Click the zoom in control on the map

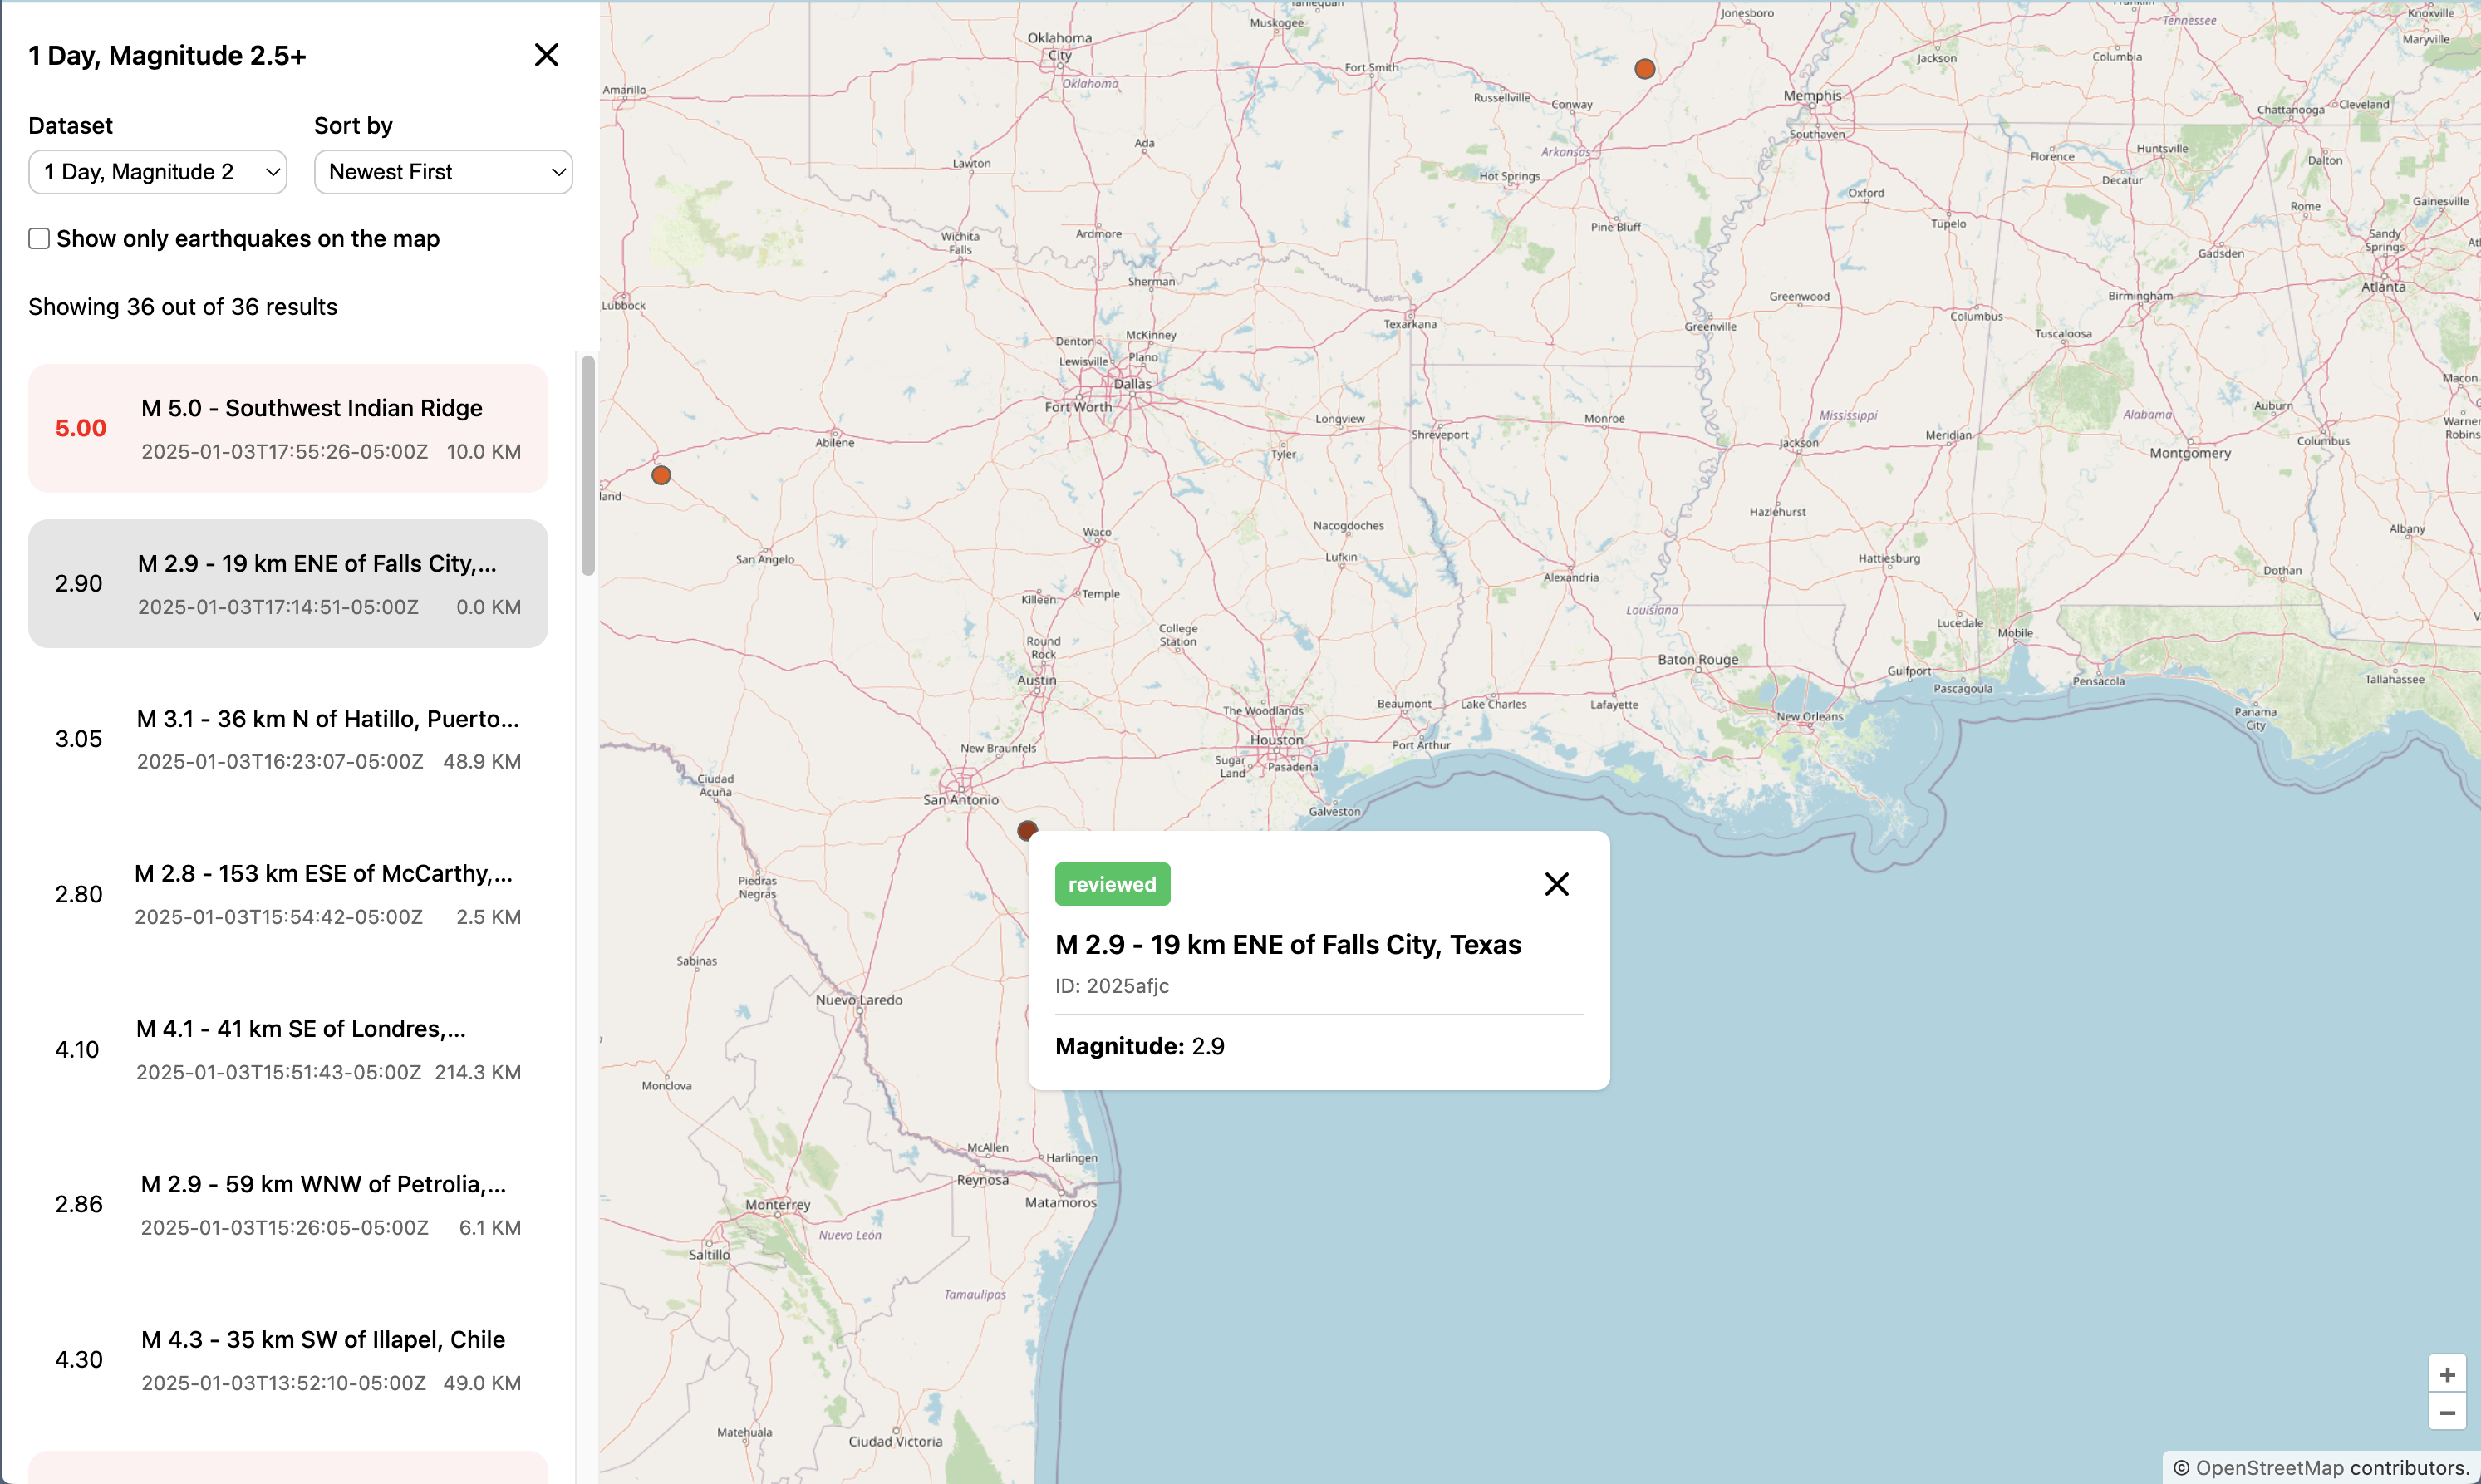tap(2447, 1374)
